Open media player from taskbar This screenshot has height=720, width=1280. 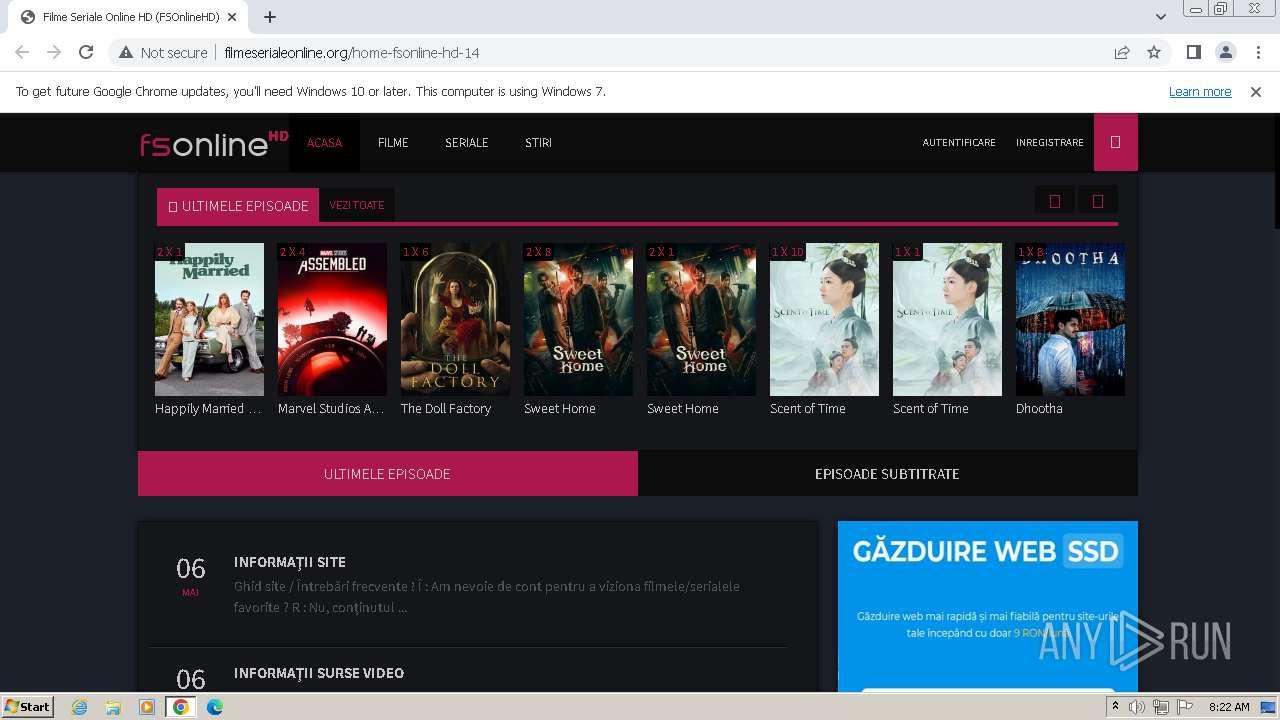pos(147,707)
